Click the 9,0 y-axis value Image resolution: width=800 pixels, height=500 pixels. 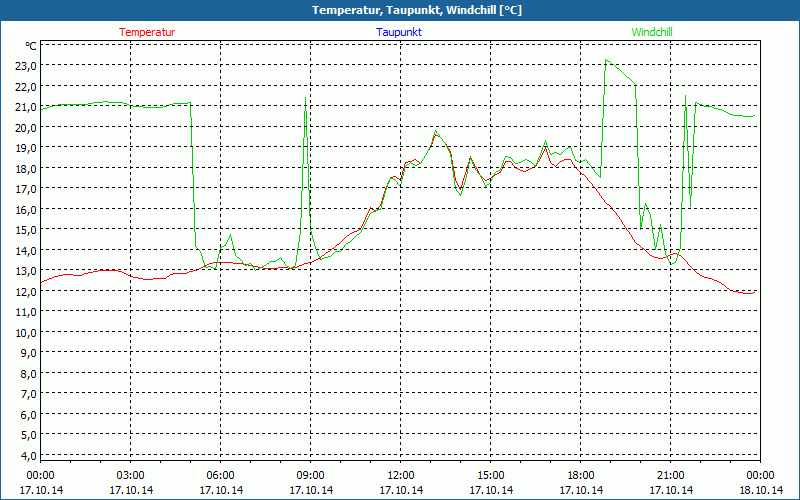pos(29,353)
